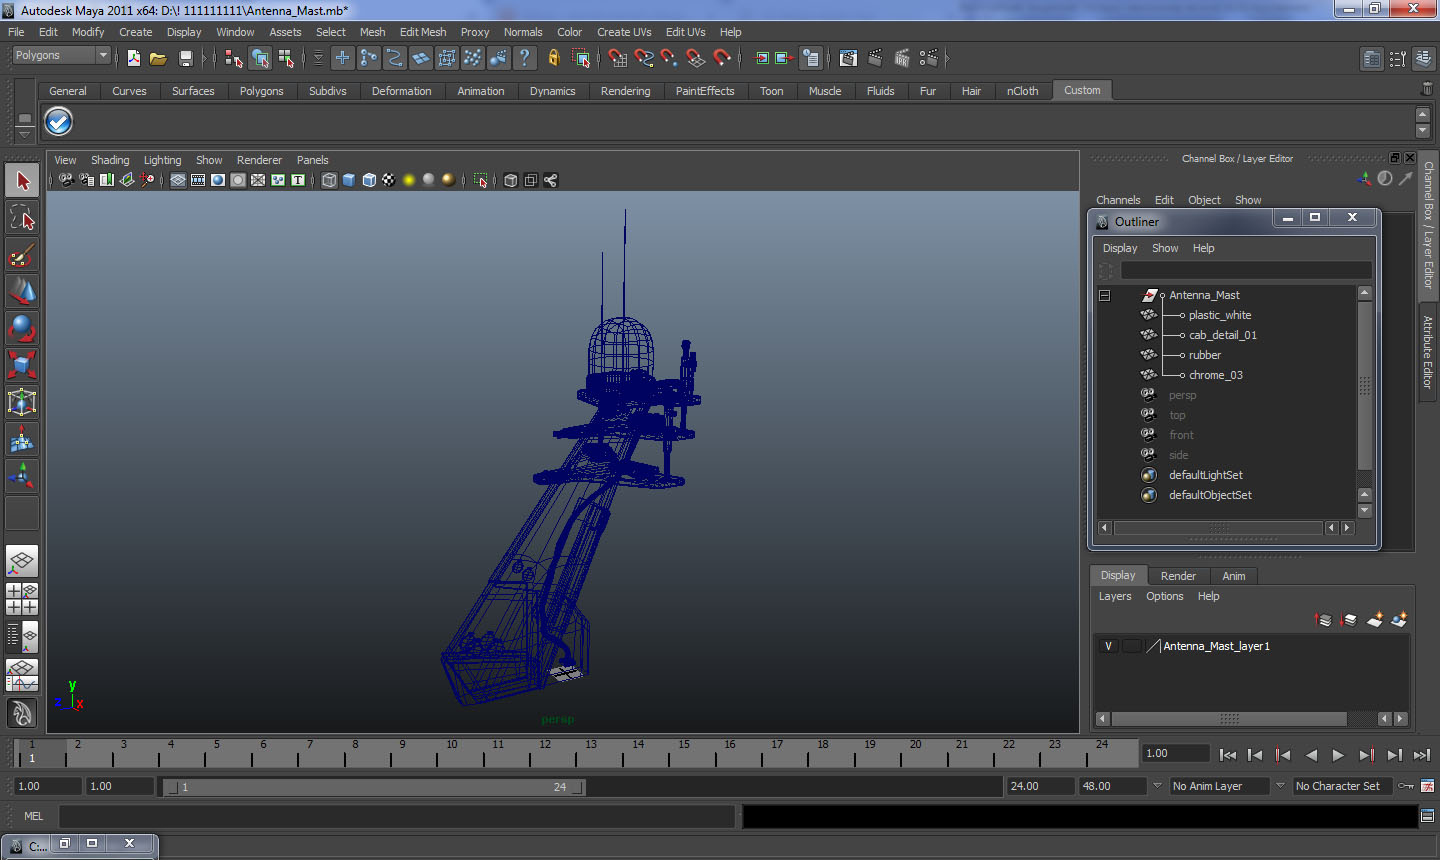Switch to four view layout
Viewport: 1440px width, 860px height.
(22, 599)
